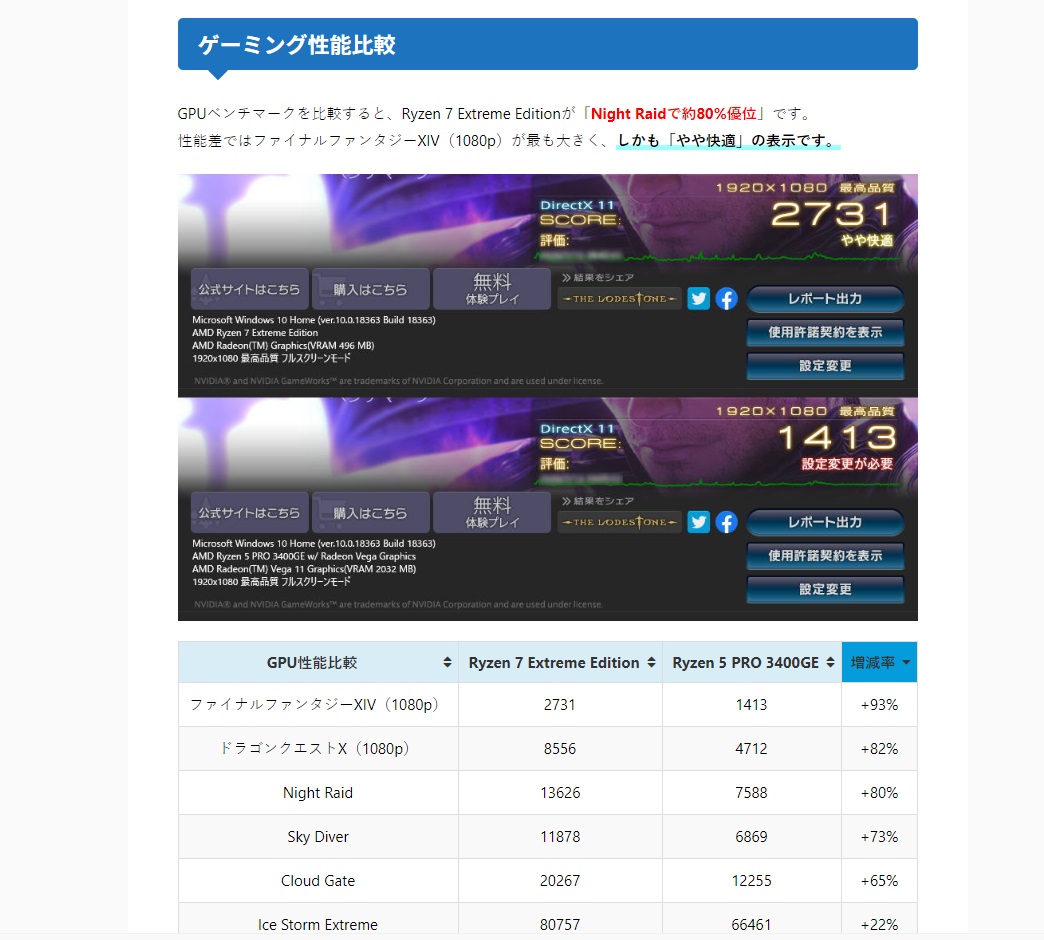Click the value 11878 in the table

560,836
